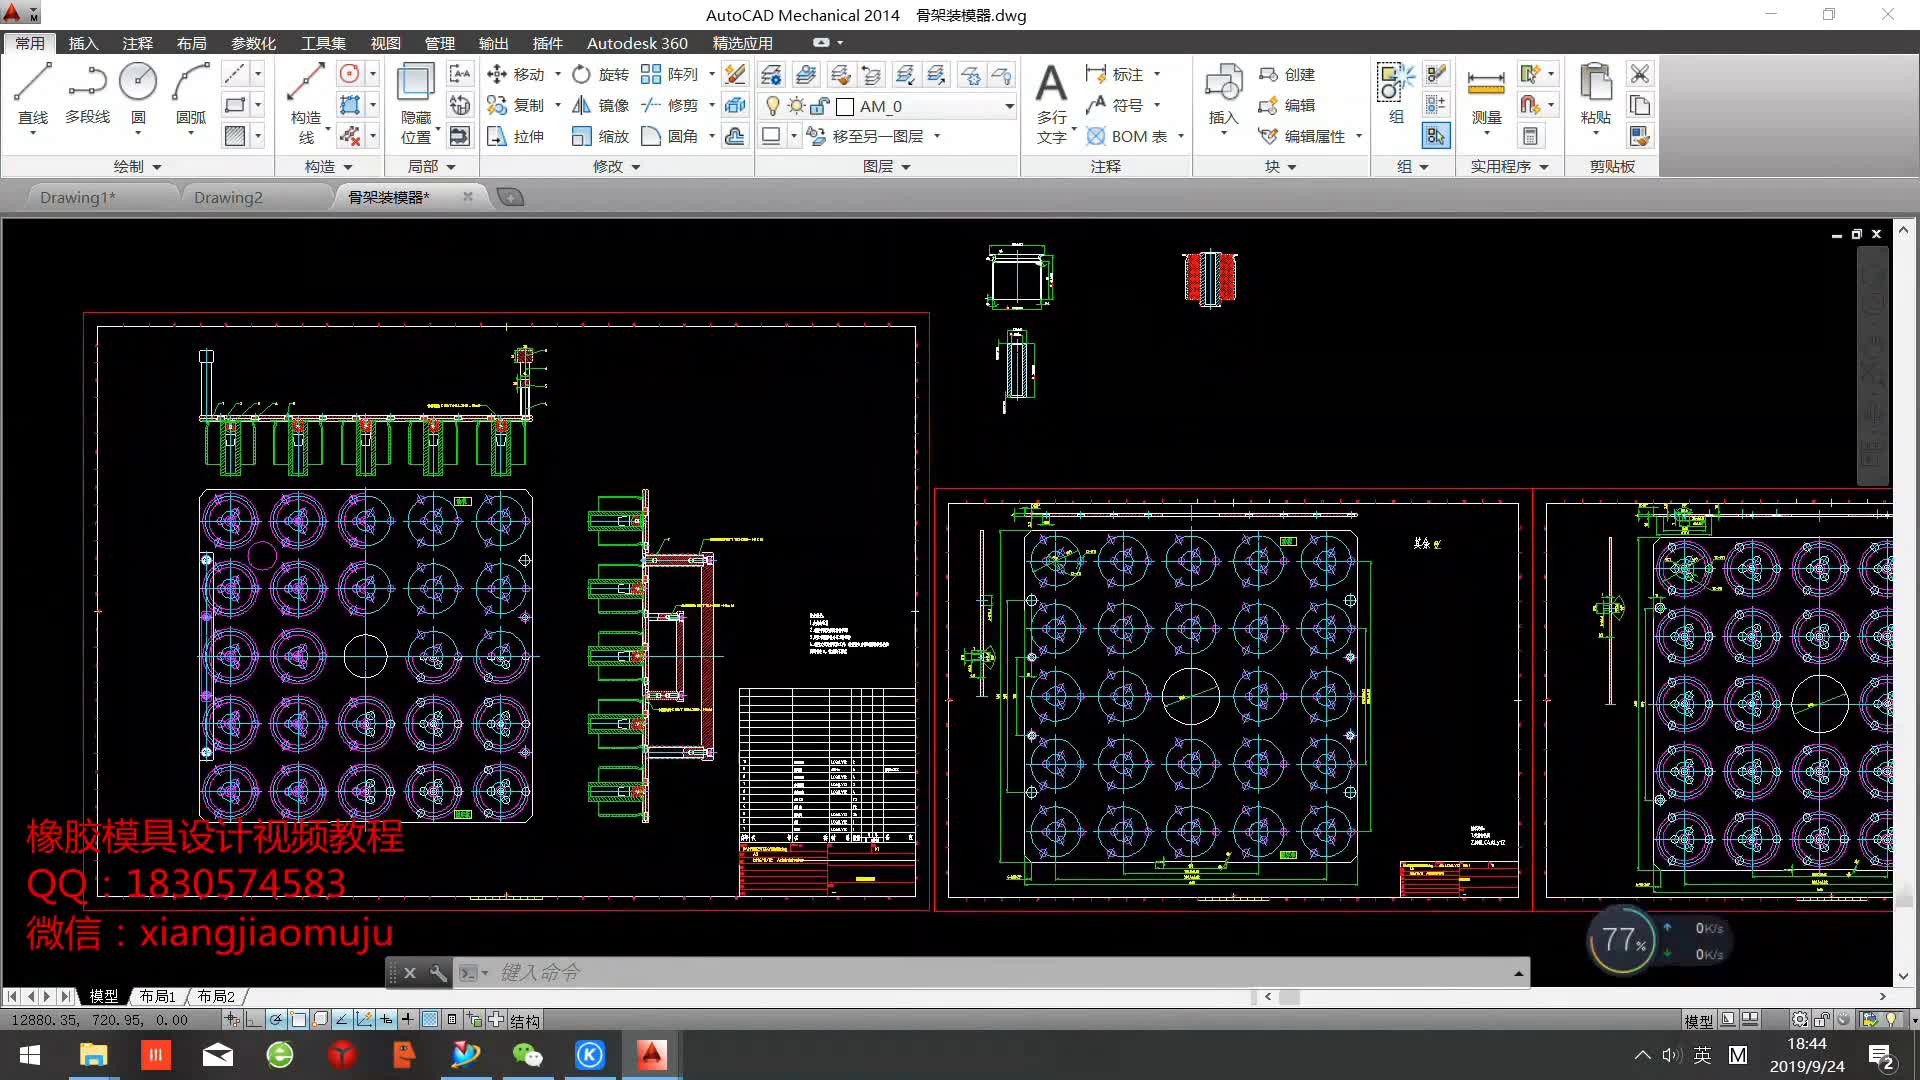Toggle the layer on/off lightbulb for AM_0
The width and height of the screenshot is (1920, 1080).
(x=772, y=106)
